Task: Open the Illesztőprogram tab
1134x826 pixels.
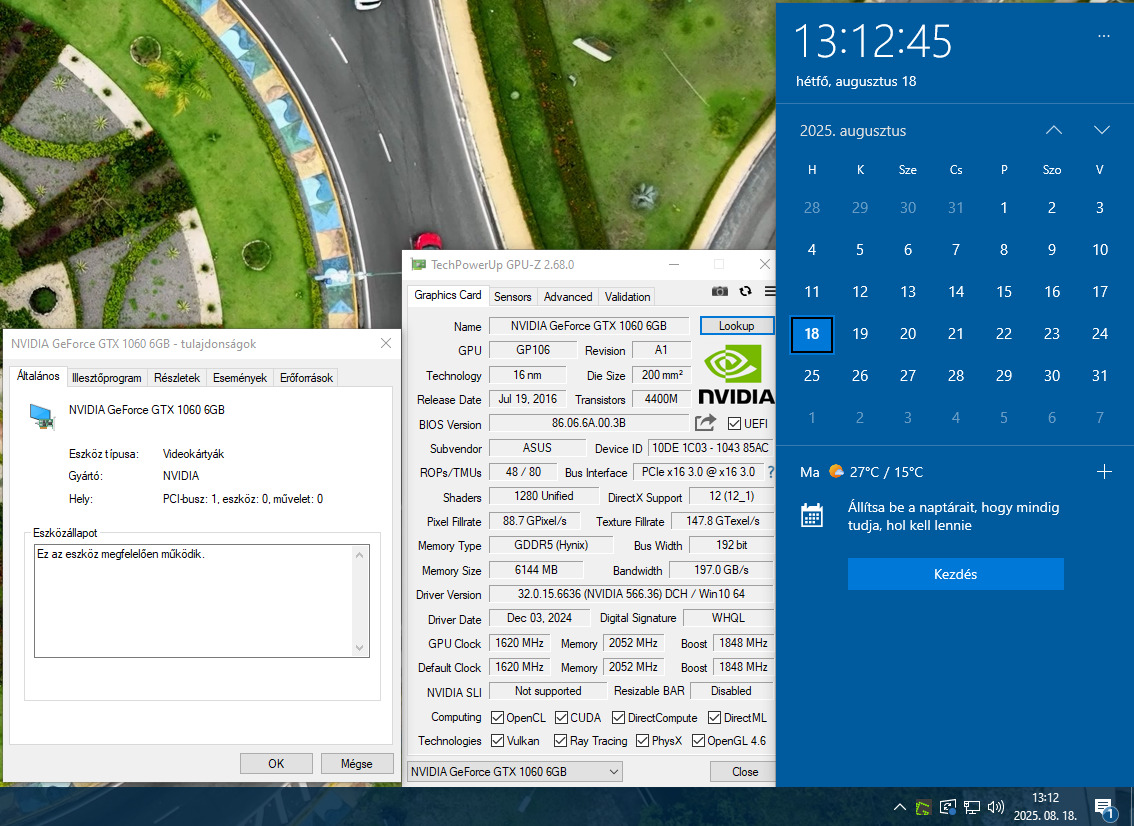Action: [x=107, y=378]
